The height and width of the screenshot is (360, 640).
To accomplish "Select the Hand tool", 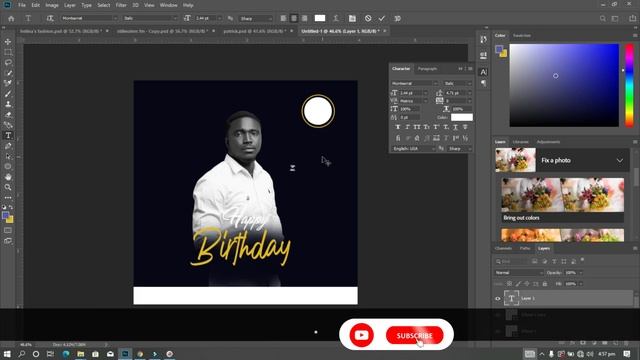I will (x=8, y=177).
